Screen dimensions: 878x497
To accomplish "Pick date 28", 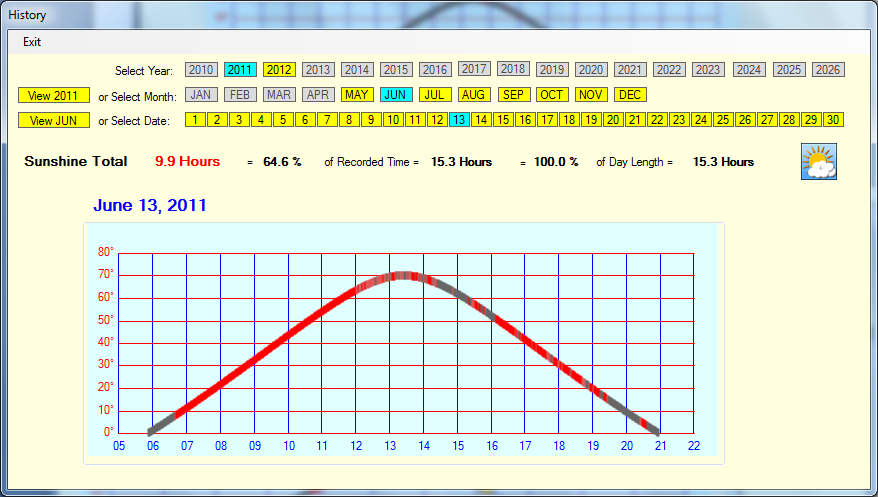I will tap(790, 120).
